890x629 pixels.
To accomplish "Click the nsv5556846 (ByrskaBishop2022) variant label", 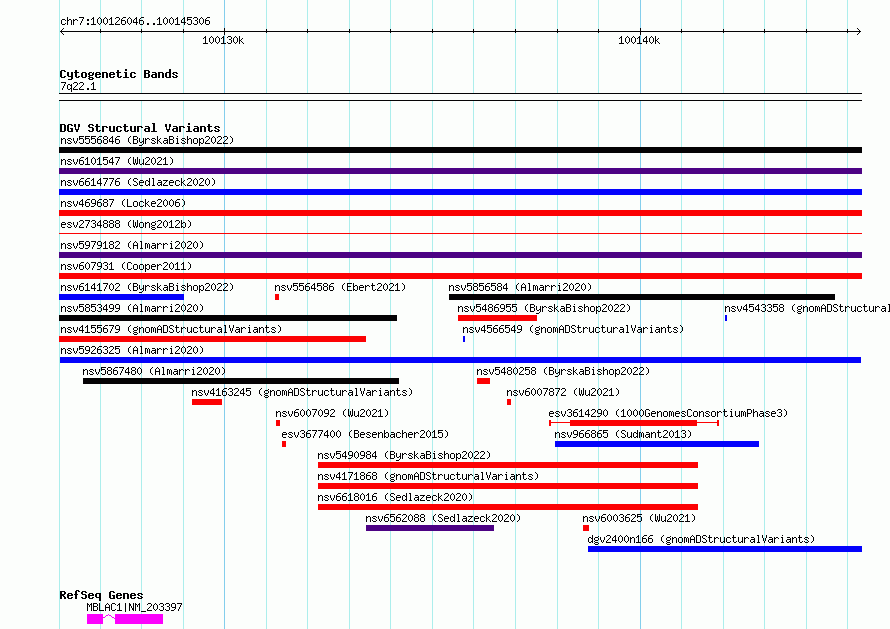I will (x=147, y=140).
